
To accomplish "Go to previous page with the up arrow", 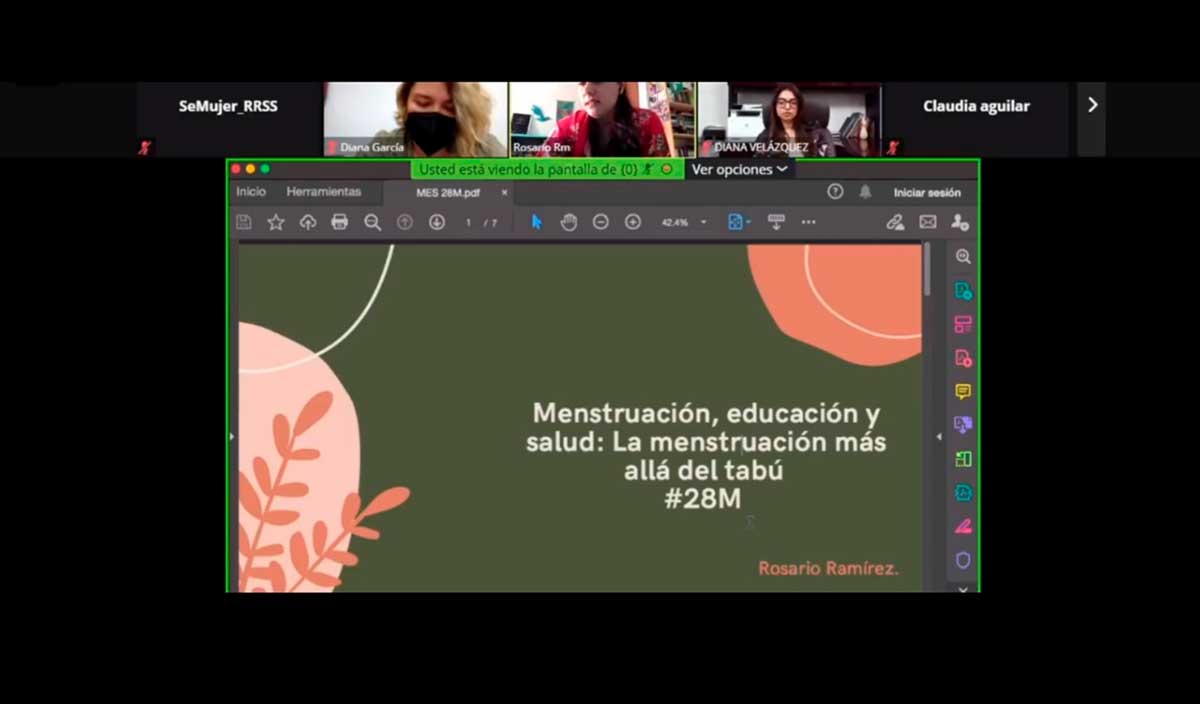I will pyautogui.click(x=405, y=222).
